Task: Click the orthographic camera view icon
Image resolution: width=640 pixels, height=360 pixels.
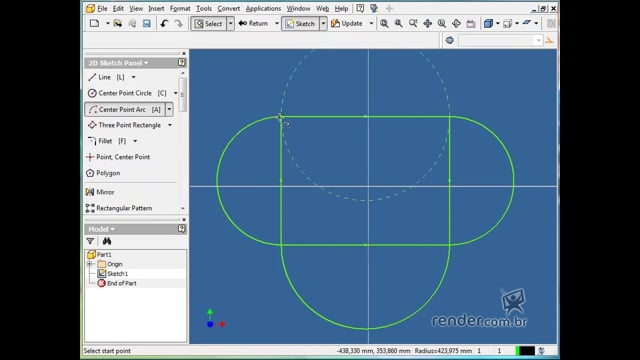Action: click(507, 24)
